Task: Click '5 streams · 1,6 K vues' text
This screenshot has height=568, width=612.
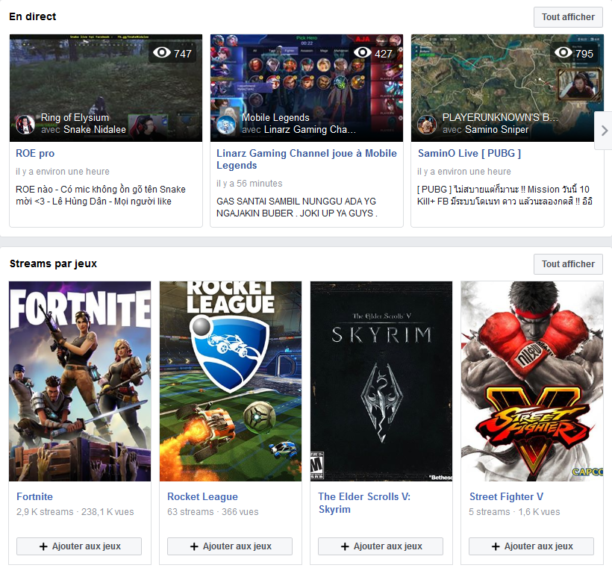Action: [x=514, y=512]
